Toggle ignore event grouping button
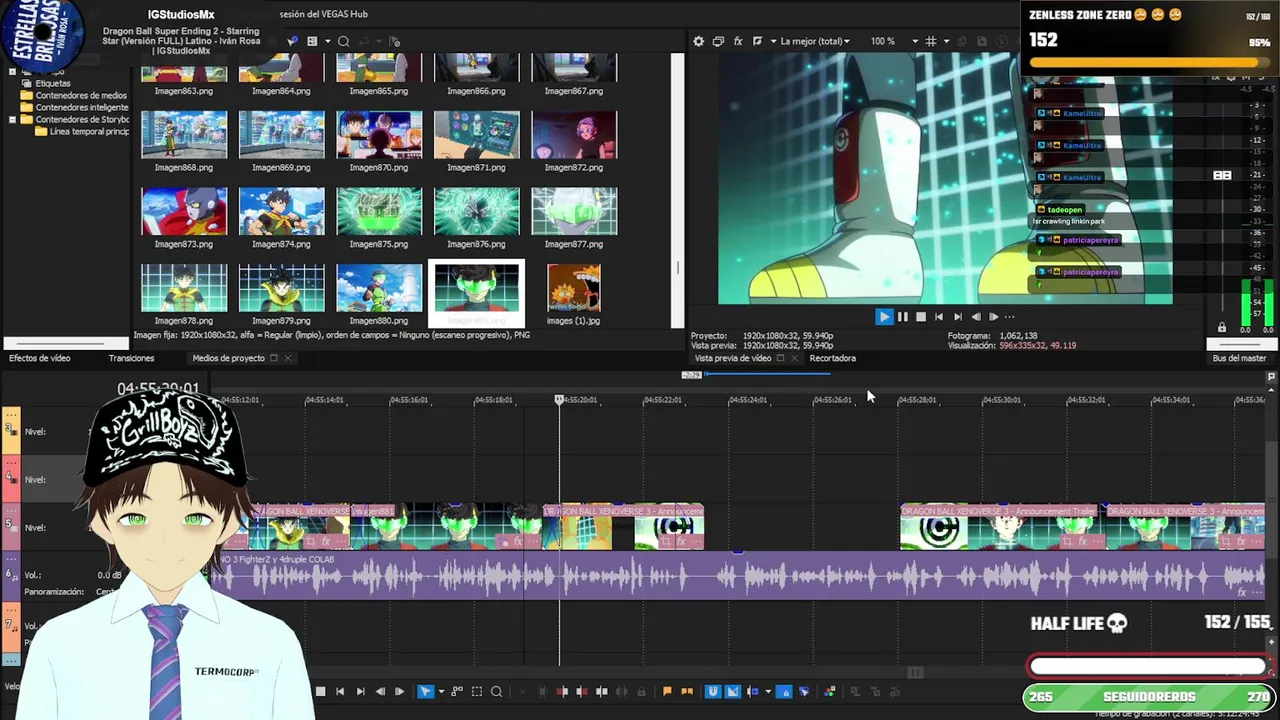 (x=804, y=691)
